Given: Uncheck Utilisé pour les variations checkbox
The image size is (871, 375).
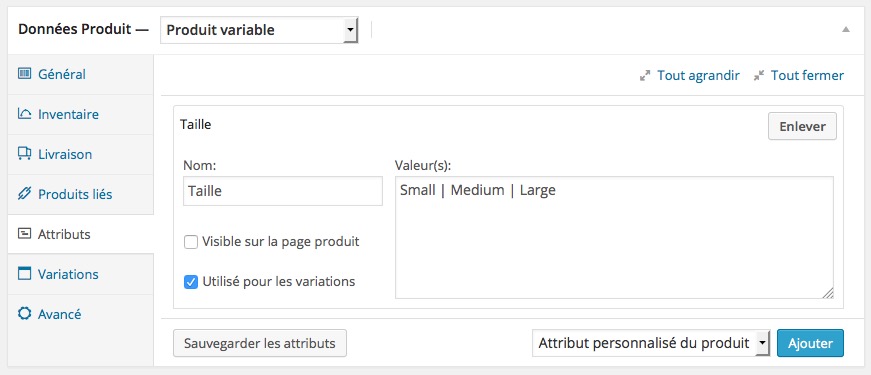Looking at the screenshot, I should [191, 282].
